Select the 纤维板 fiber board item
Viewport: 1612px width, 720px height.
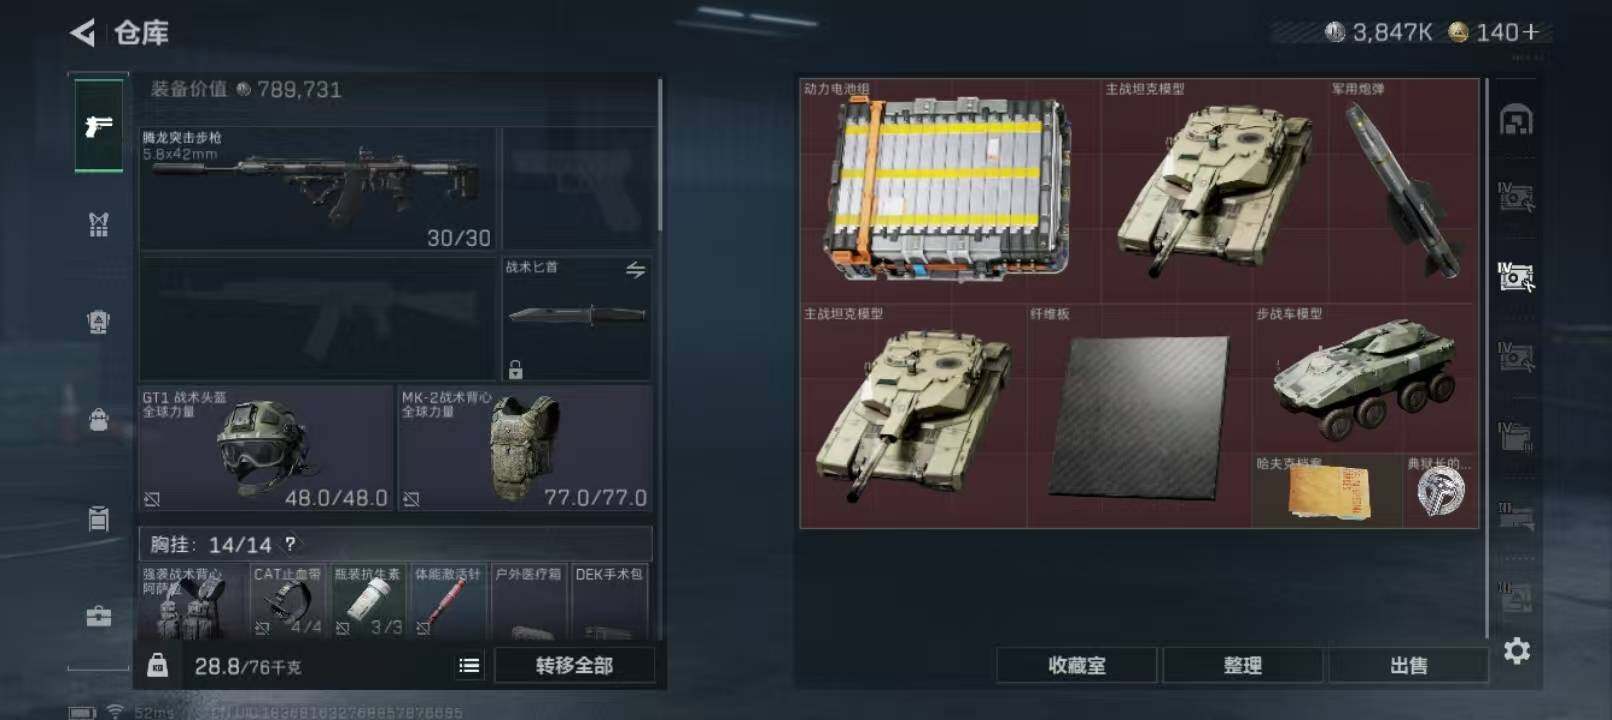click(1139, 416)
